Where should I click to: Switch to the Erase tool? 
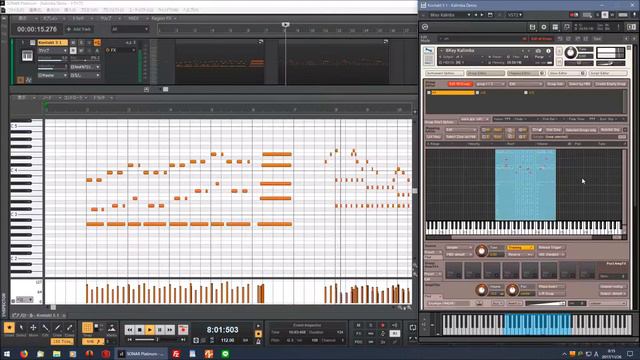point(69,328)
